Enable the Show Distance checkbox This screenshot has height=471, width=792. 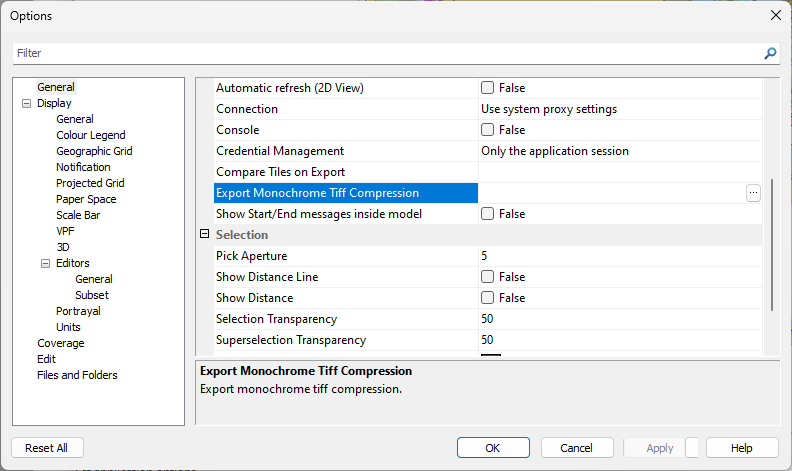click(x=488, y=298)
